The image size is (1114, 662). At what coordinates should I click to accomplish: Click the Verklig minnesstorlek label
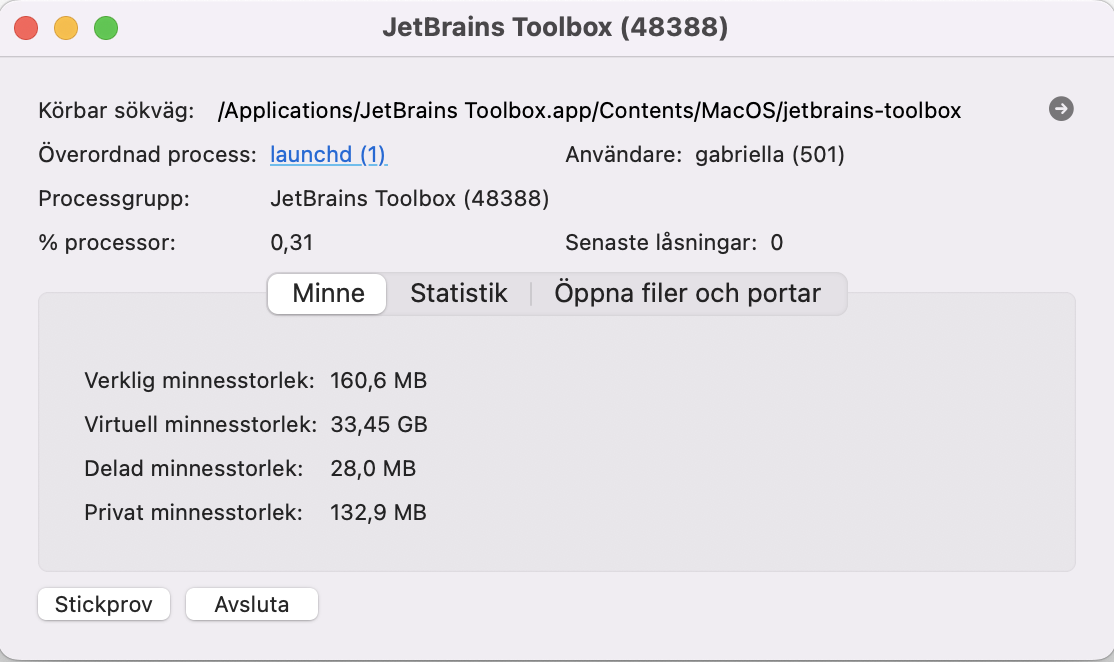coord(200,380)
